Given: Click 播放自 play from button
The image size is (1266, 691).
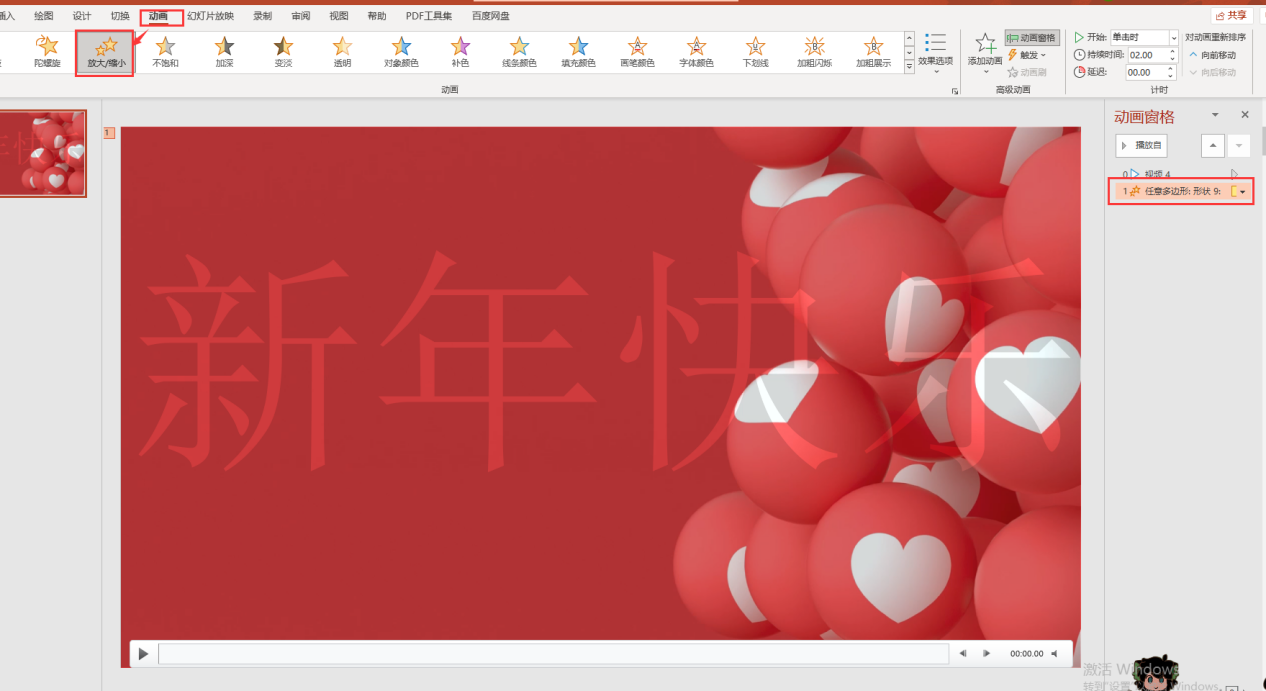Looking at the screenshot, I should click(x=1141, y=146).
